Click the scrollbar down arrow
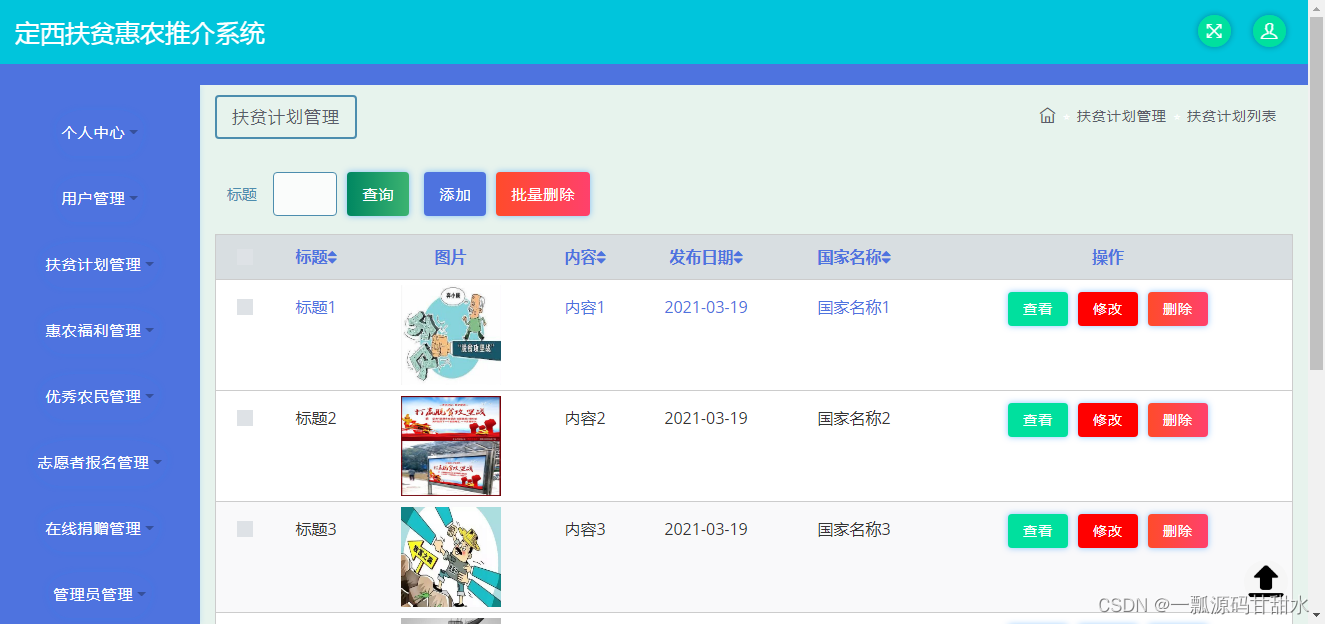Viewport: 1325px width, 624px height. tap(1316, 615)
